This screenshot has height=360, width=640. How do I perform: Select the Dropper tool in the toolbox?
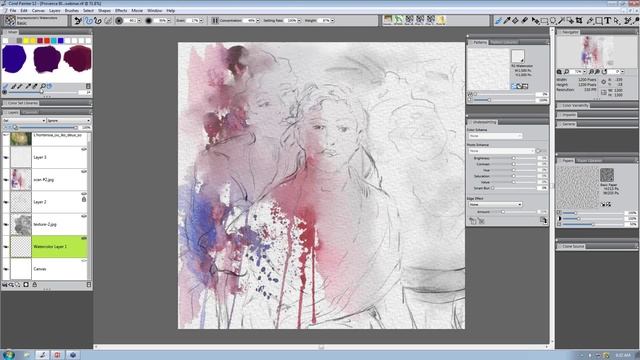pyautogui.click(x=507, y=20)
